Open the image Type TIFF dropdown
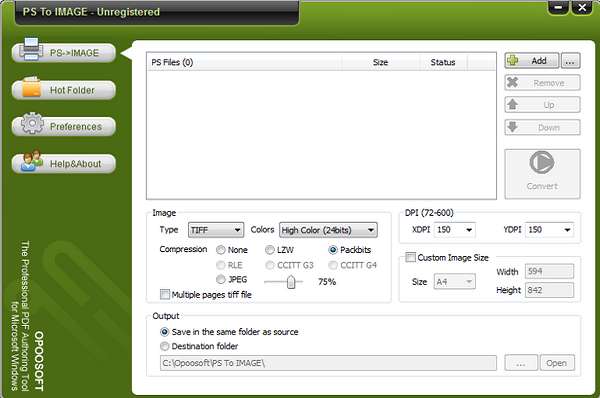This screenshot has height=398, width=600. click(216, 230)
